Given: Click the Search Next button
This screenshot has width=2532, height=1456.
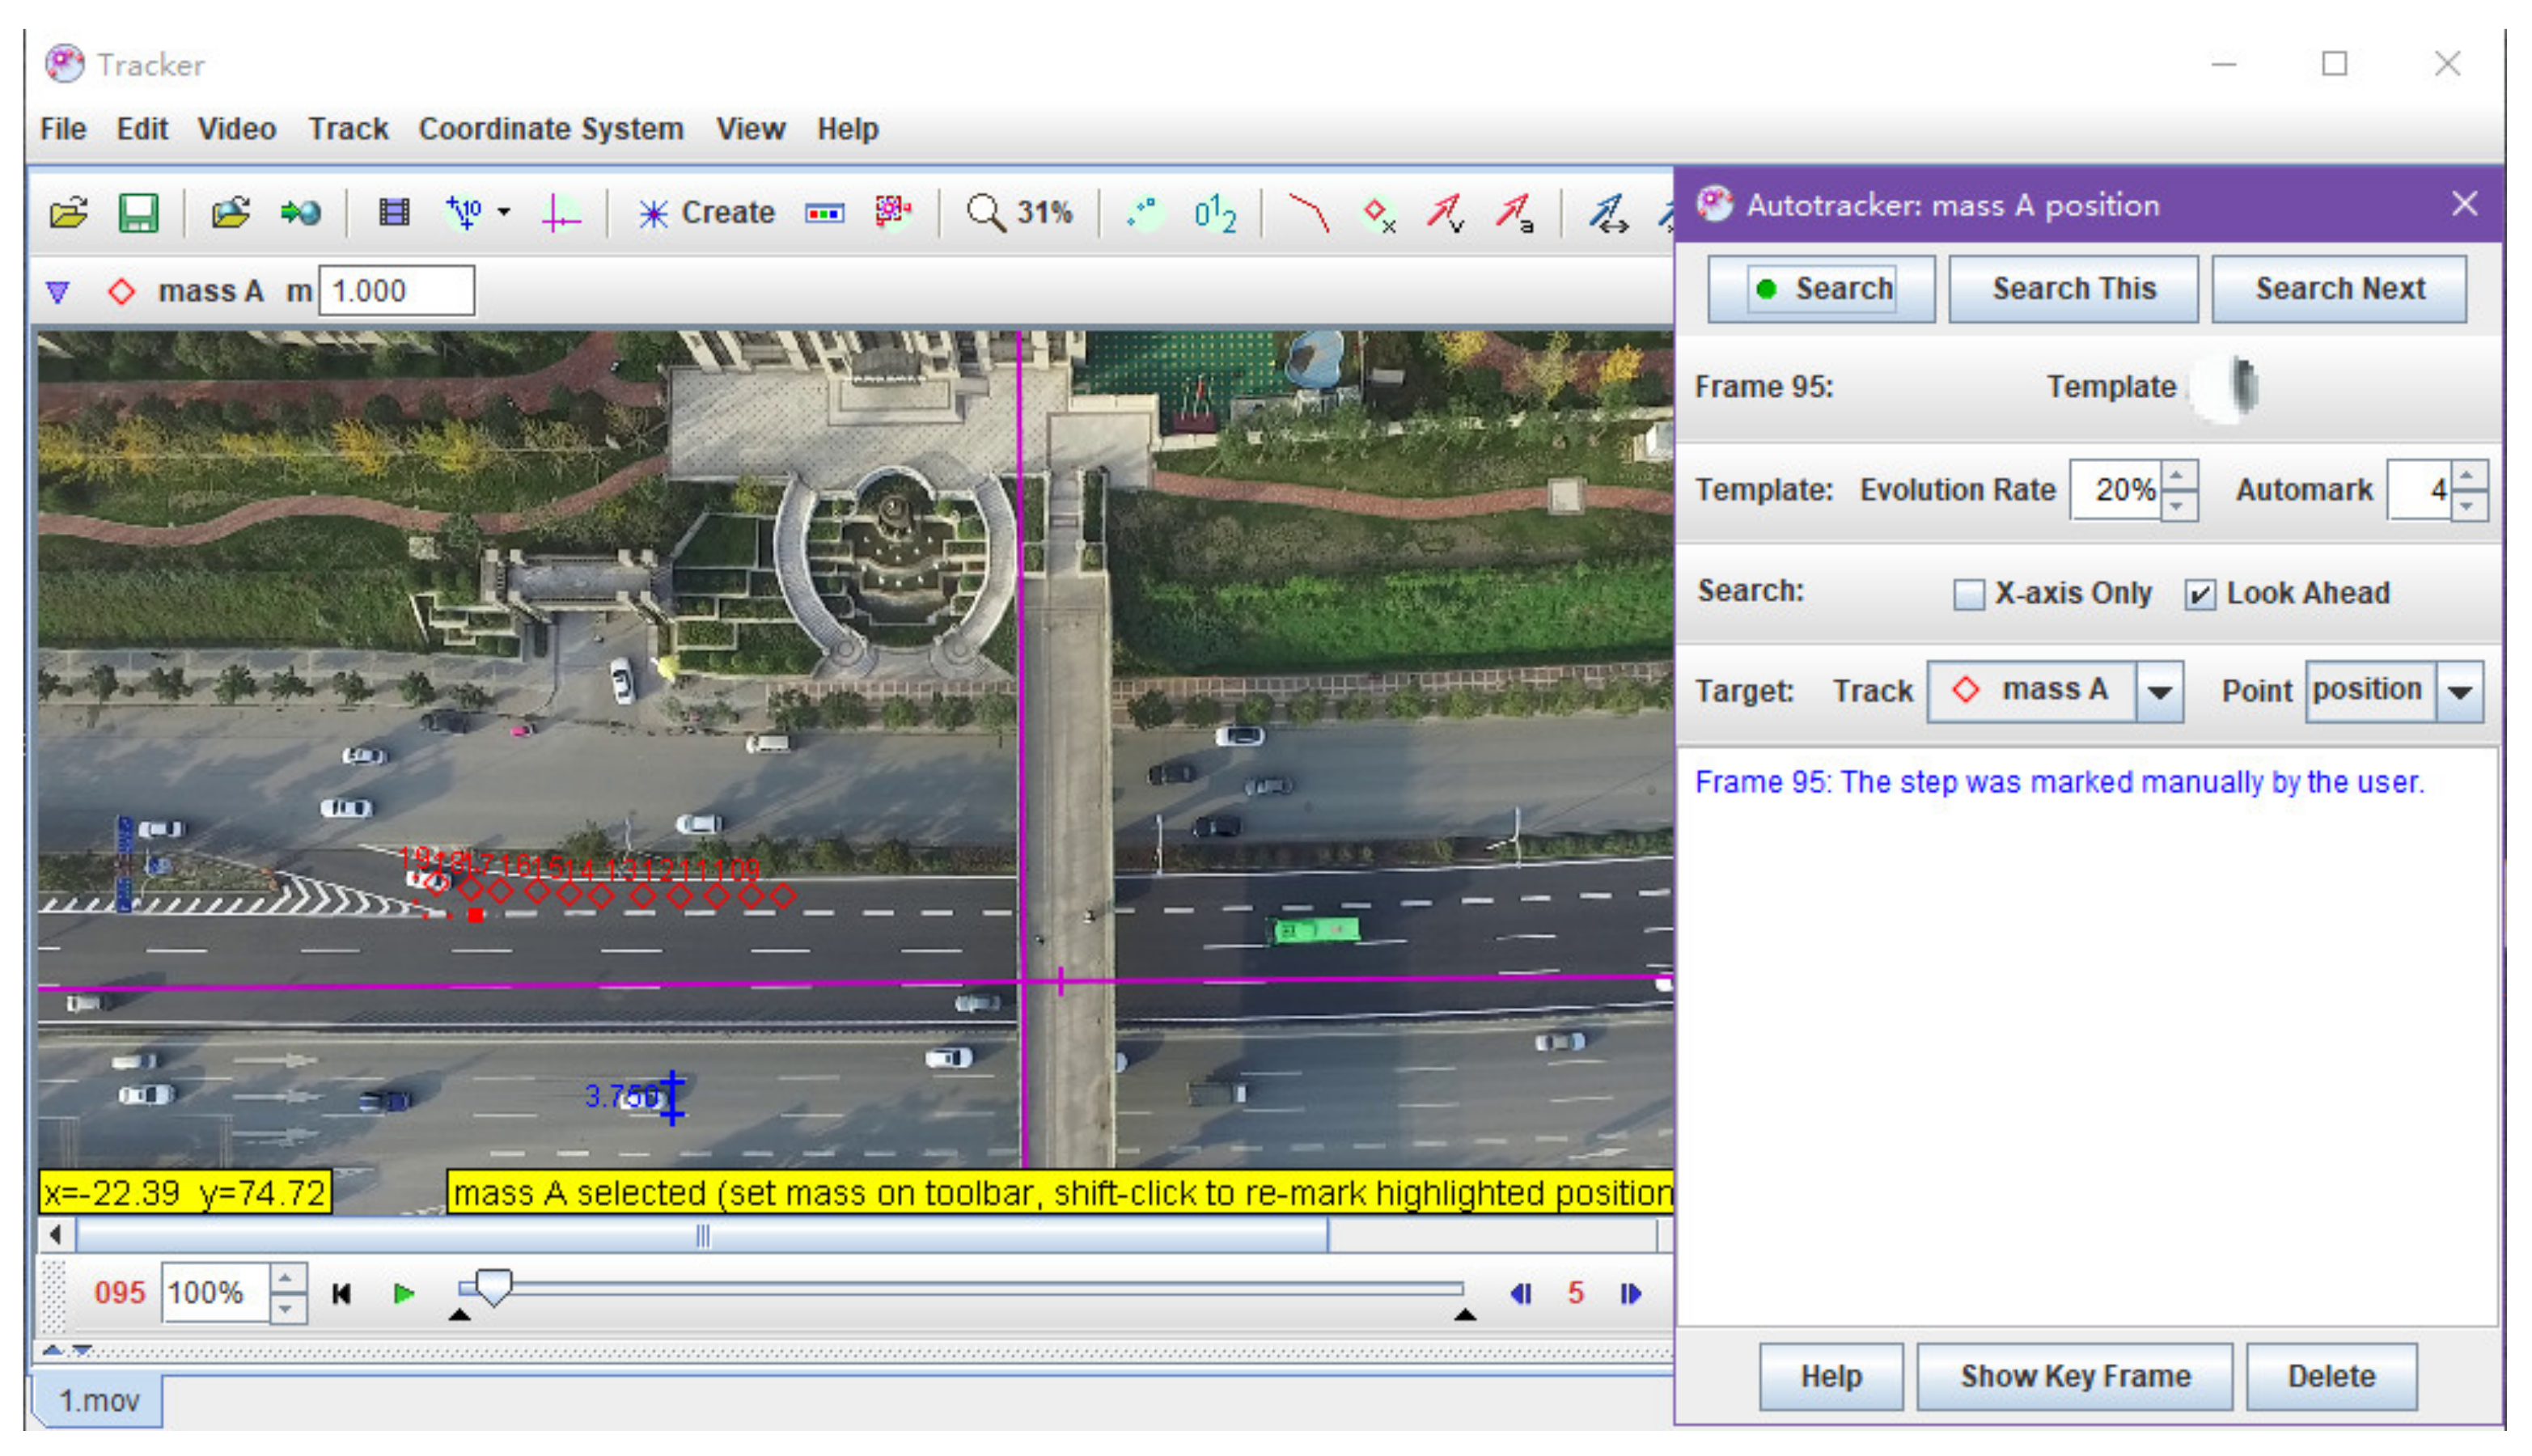Looking at the screenshot, I should point(2339,289).
